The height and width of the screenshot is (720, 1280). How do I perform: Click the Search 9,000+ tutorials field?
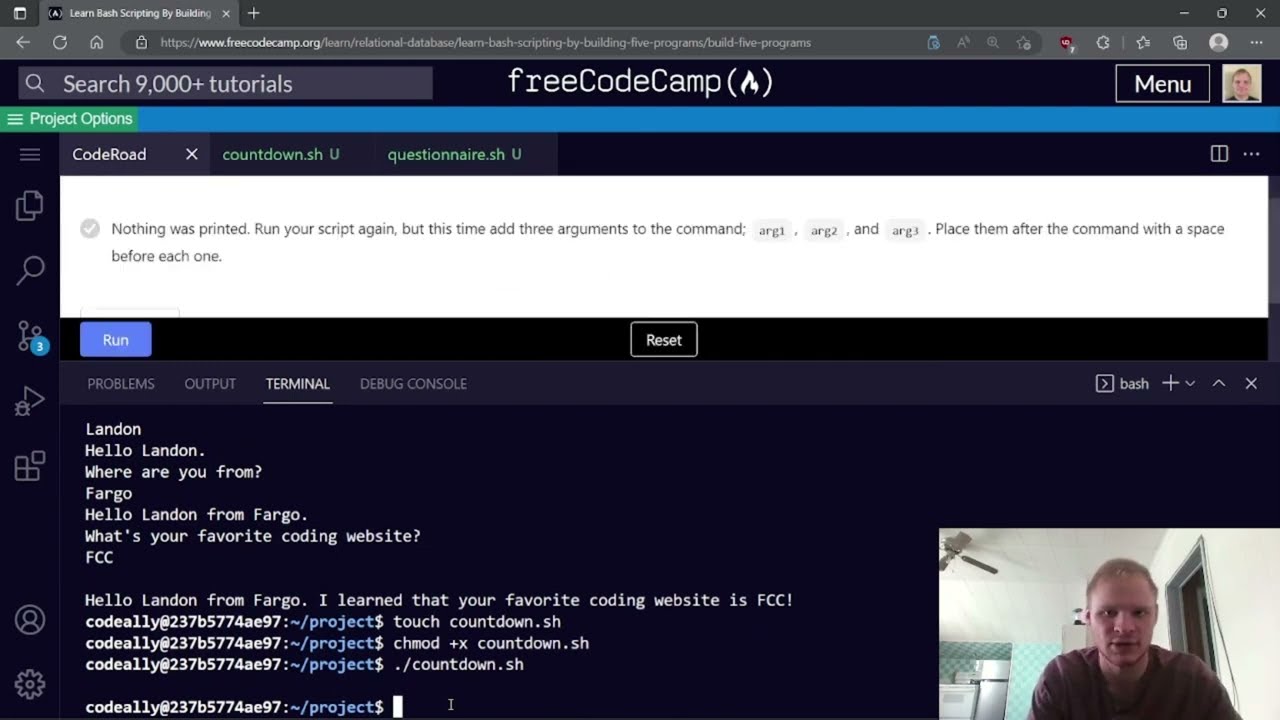tap(226, 84)
